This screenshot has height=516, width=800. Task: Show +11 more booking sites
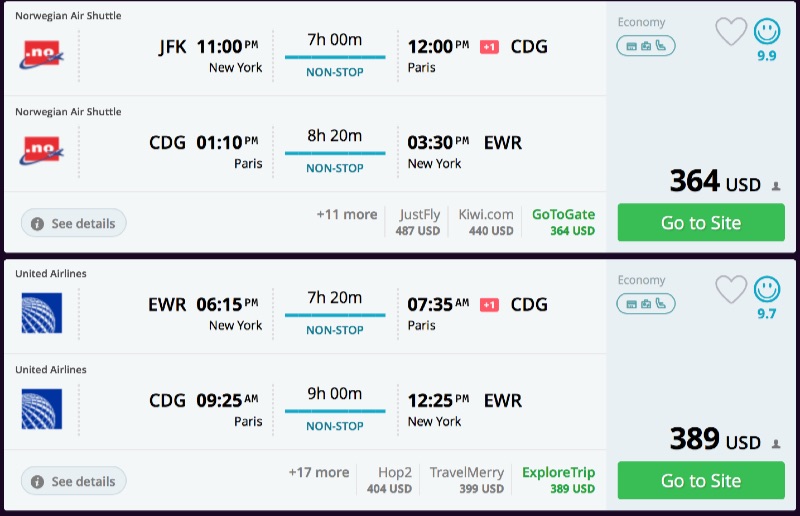(x=347, y=214)
